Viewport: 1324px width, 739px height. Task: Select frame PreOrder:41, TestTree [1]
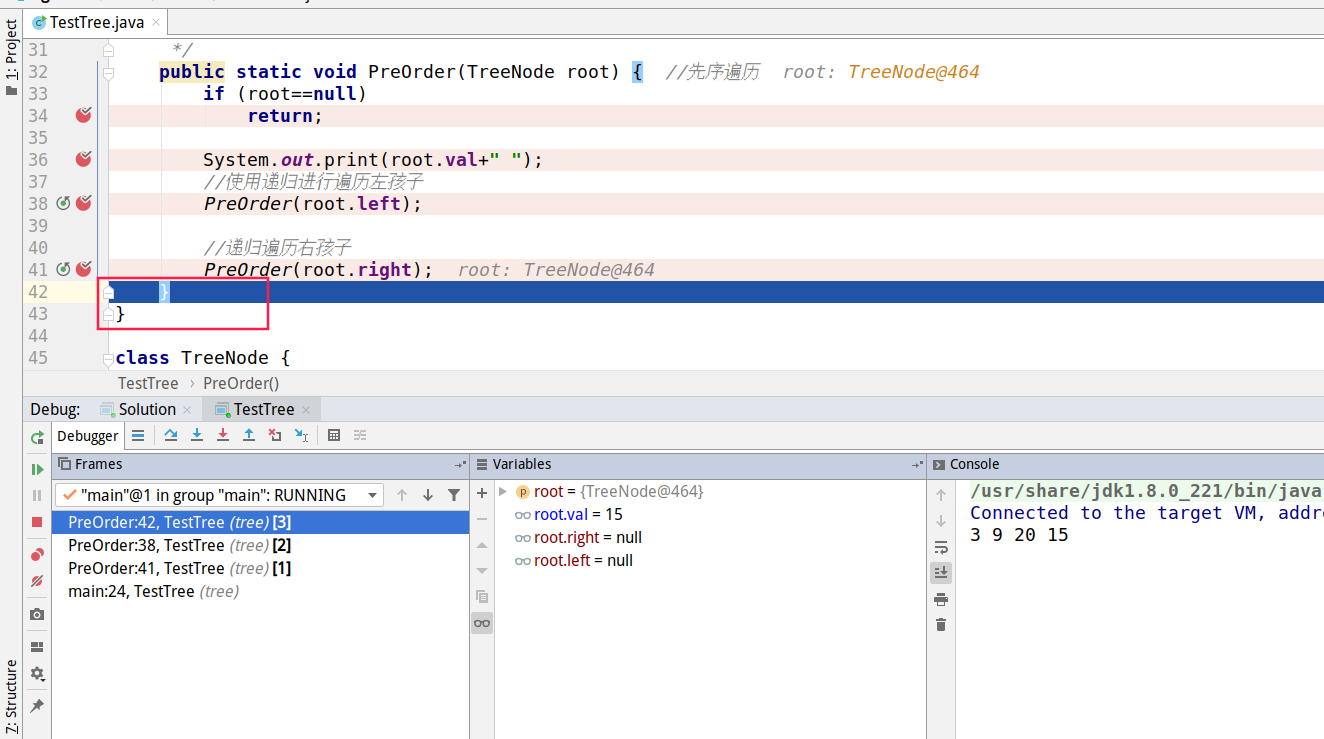260,568
